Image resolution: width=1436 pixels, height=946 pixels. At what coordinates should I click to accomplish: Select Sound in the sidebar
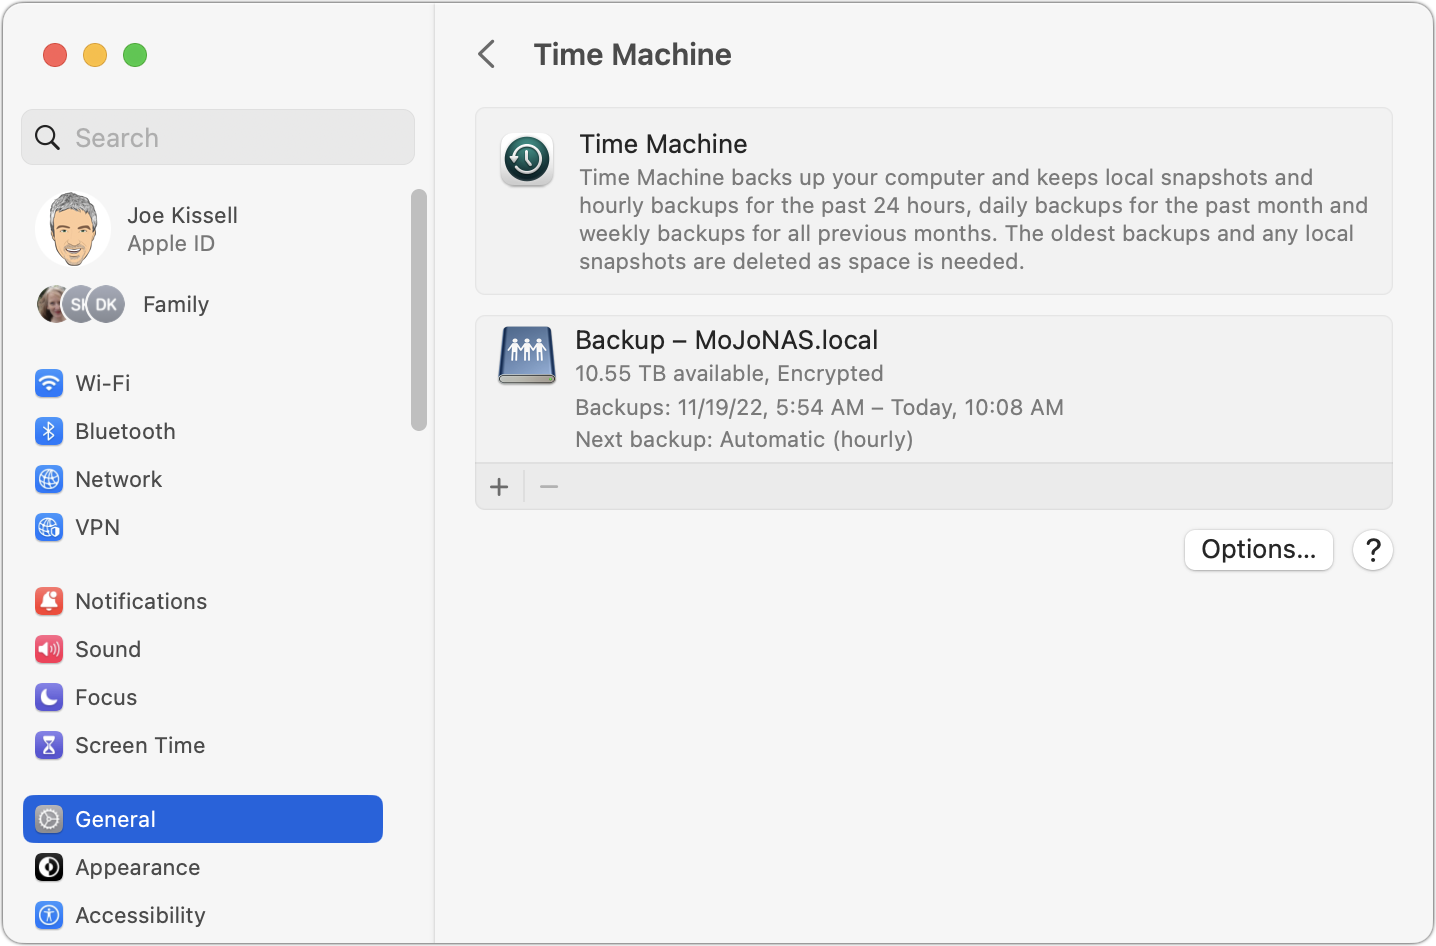tap(203, 649)
